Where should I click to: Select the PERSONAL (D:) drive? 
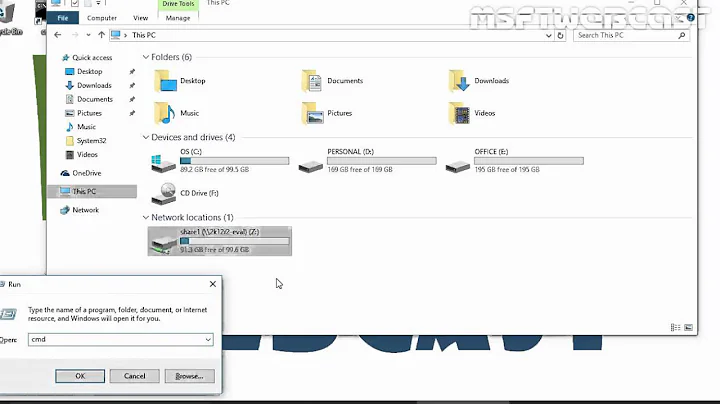click(x=367, y=161)
